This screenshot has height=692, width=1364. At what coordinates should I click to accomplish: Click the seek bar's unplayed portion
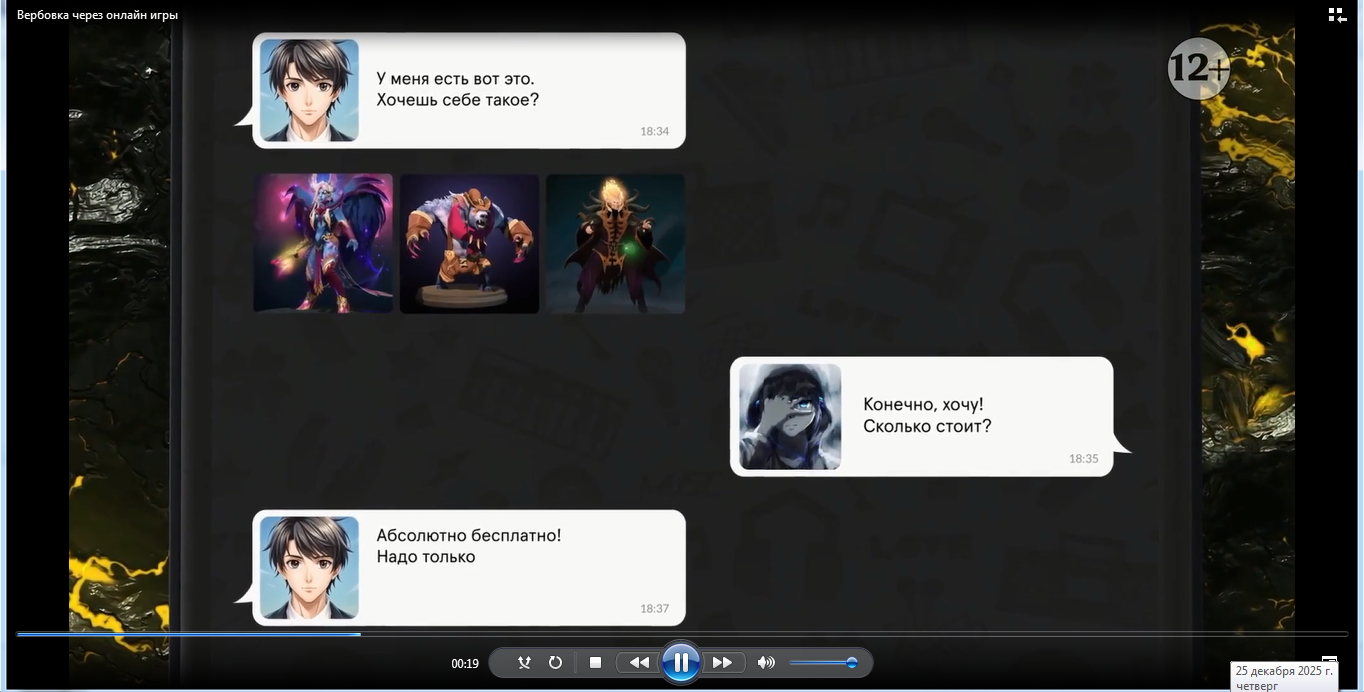pos(850,634)
